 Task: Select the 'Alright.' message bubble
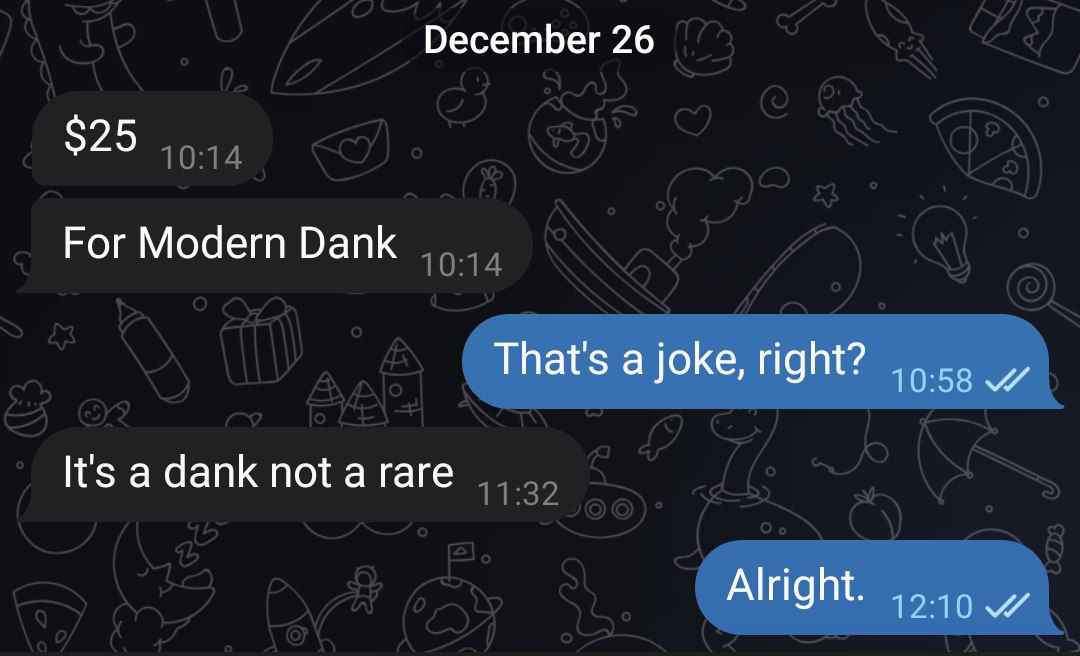pos(878,587)
